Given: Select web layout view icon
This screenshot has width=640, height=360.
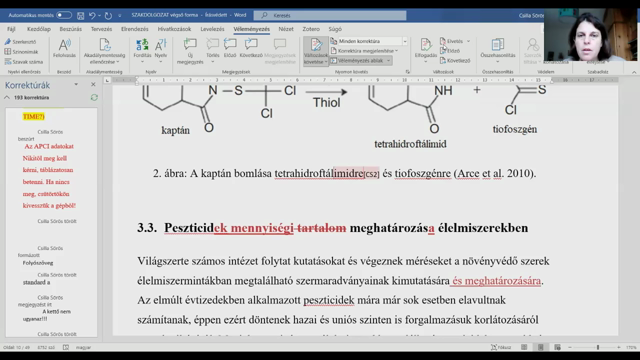Looking at the screenshot, I should 557,347.
